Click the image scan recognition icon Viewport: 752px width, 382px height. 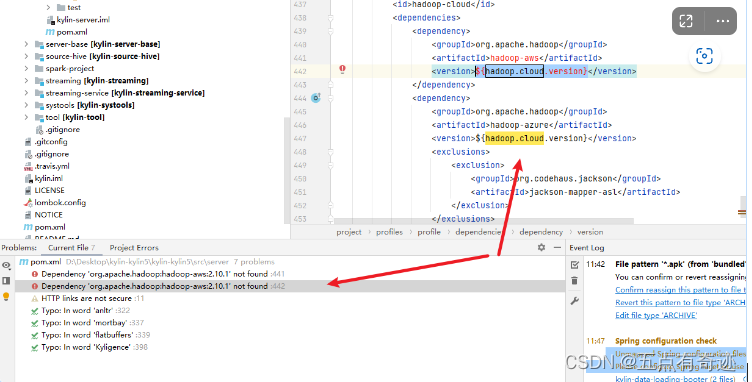(704, 56)
